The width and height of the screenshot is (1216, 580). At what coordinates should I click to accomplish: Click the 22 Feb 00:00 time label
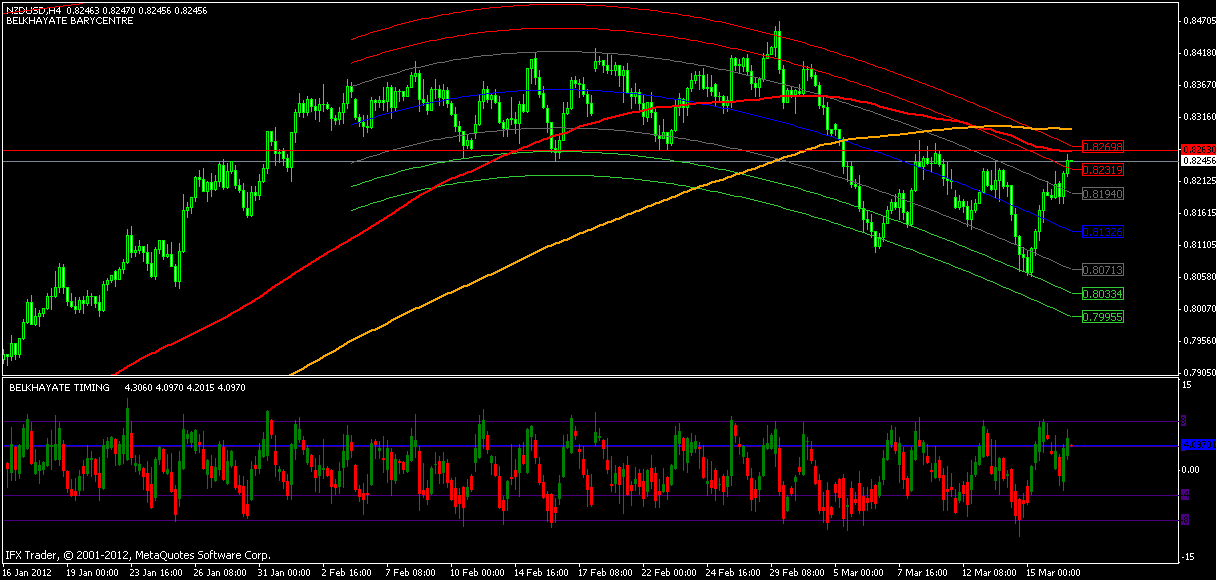(669, 573)
